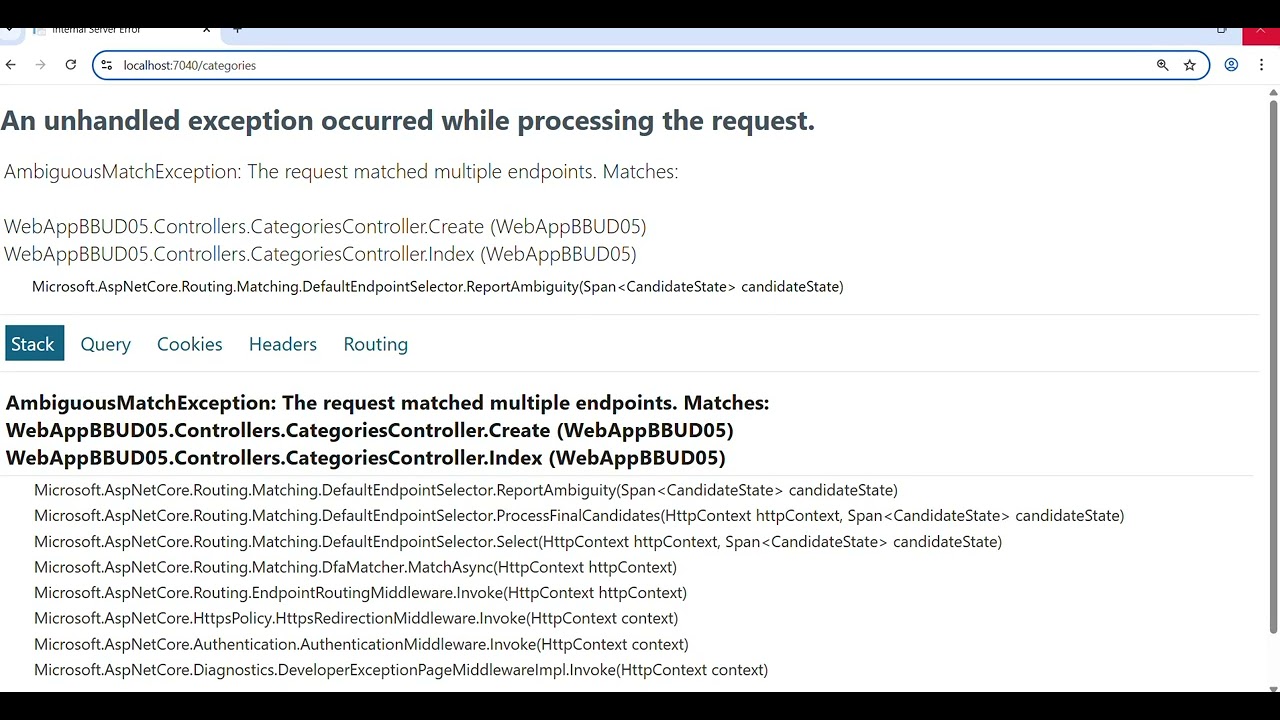Screen dimensions: 1280x720
Task: Click the scrollbar up arrow
Action: [x=1273, y=93]
